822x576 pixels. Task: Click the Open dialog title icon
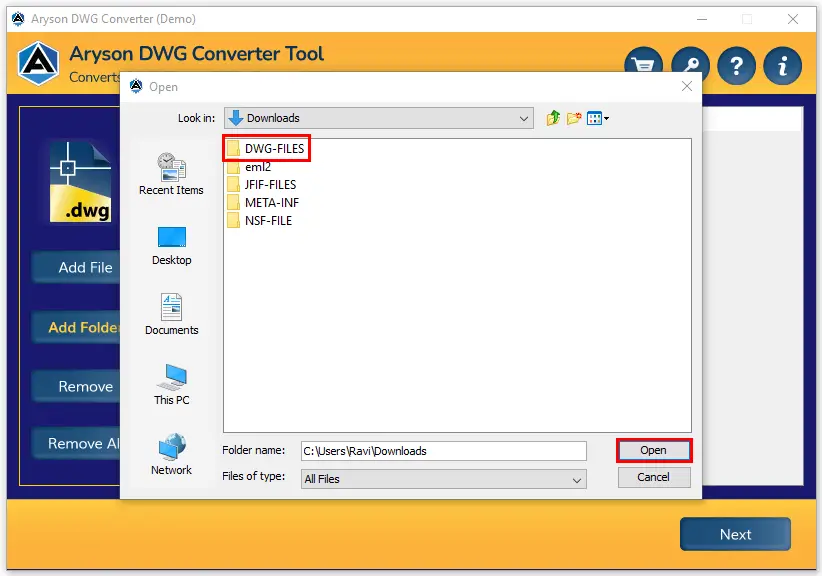(136, 86)
